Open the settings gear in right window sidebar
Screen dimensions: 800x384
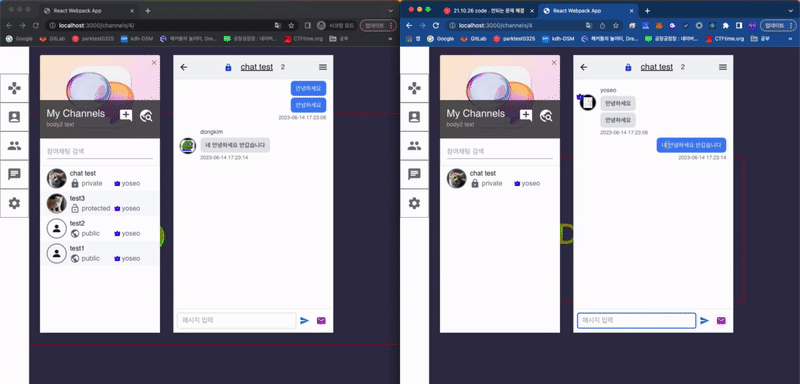[414, 203]
